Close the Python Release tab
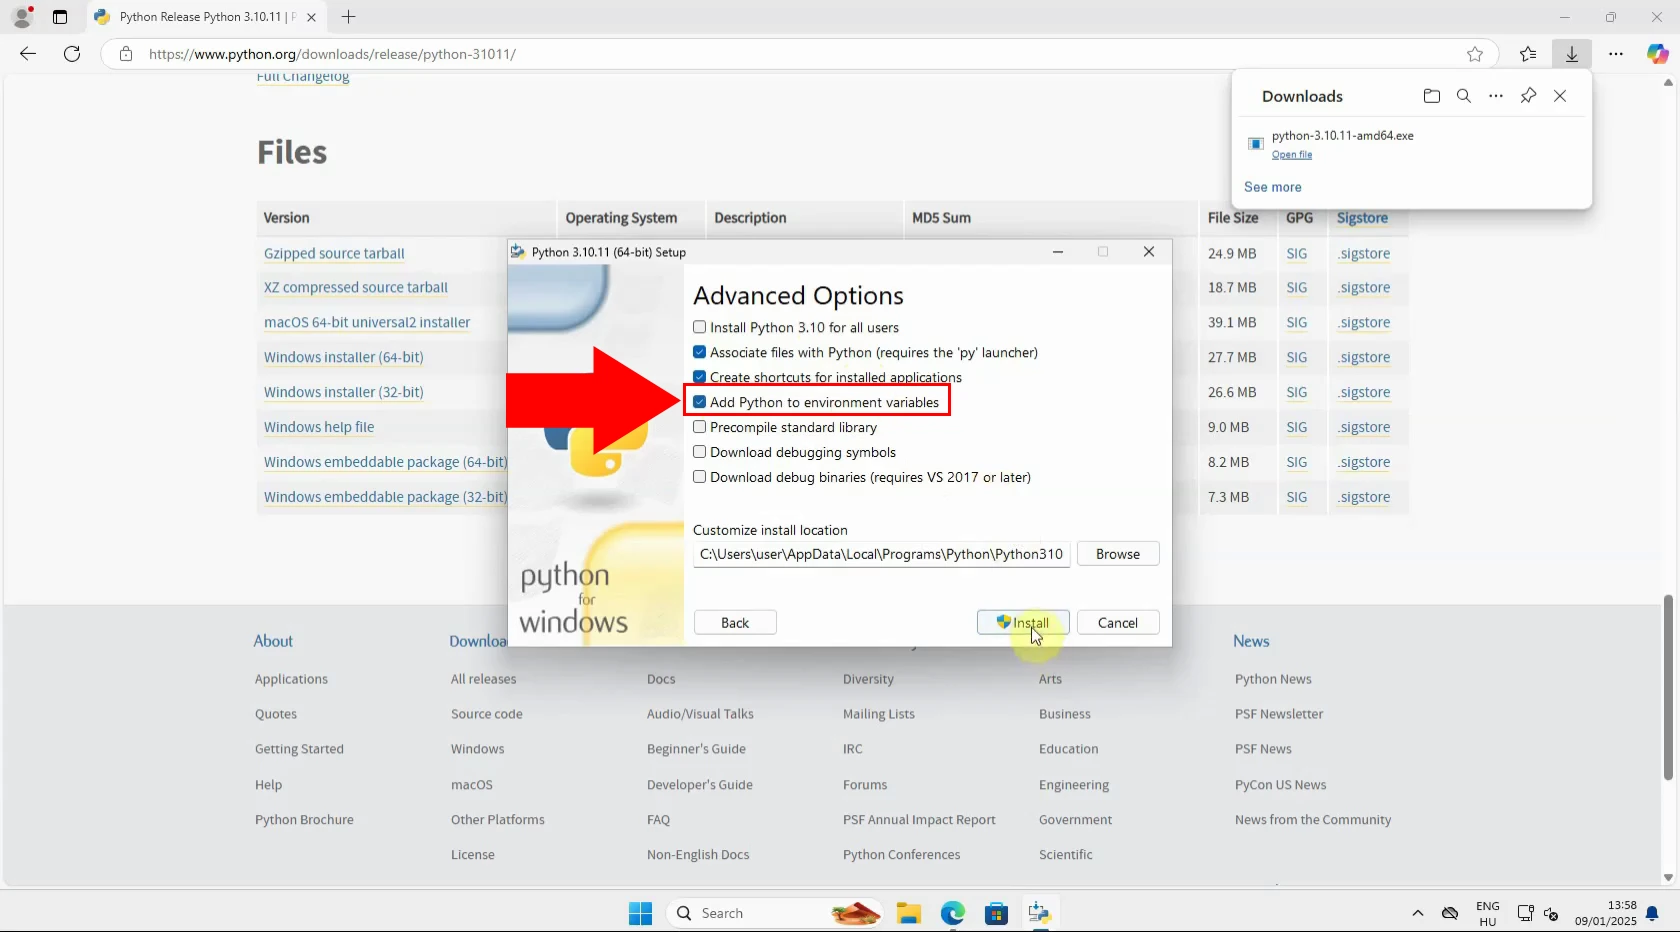 [x=312, y=17]
